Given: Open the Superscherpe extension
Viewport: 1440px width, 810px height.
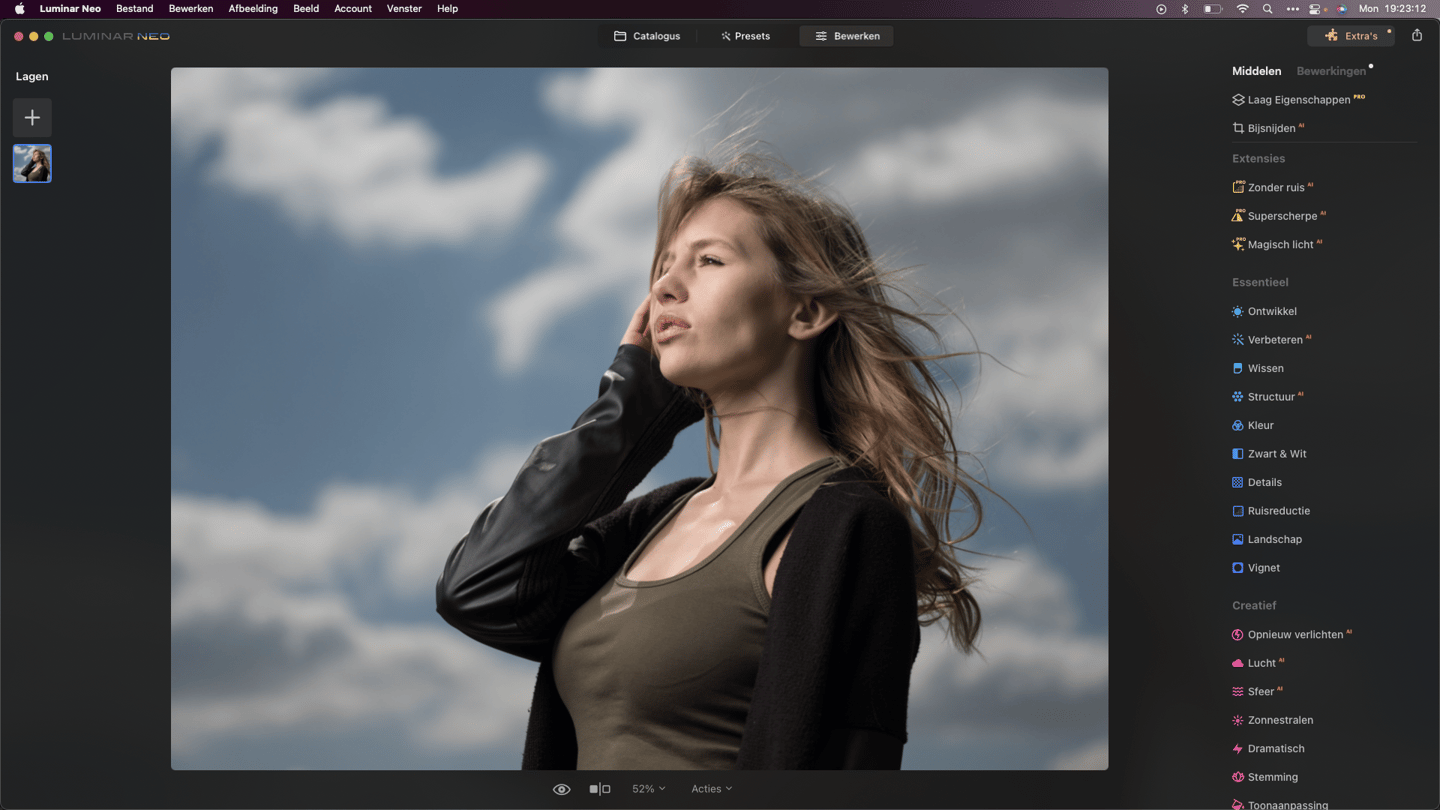Looking at the screenshot, I should click(x=1279, y=216).
